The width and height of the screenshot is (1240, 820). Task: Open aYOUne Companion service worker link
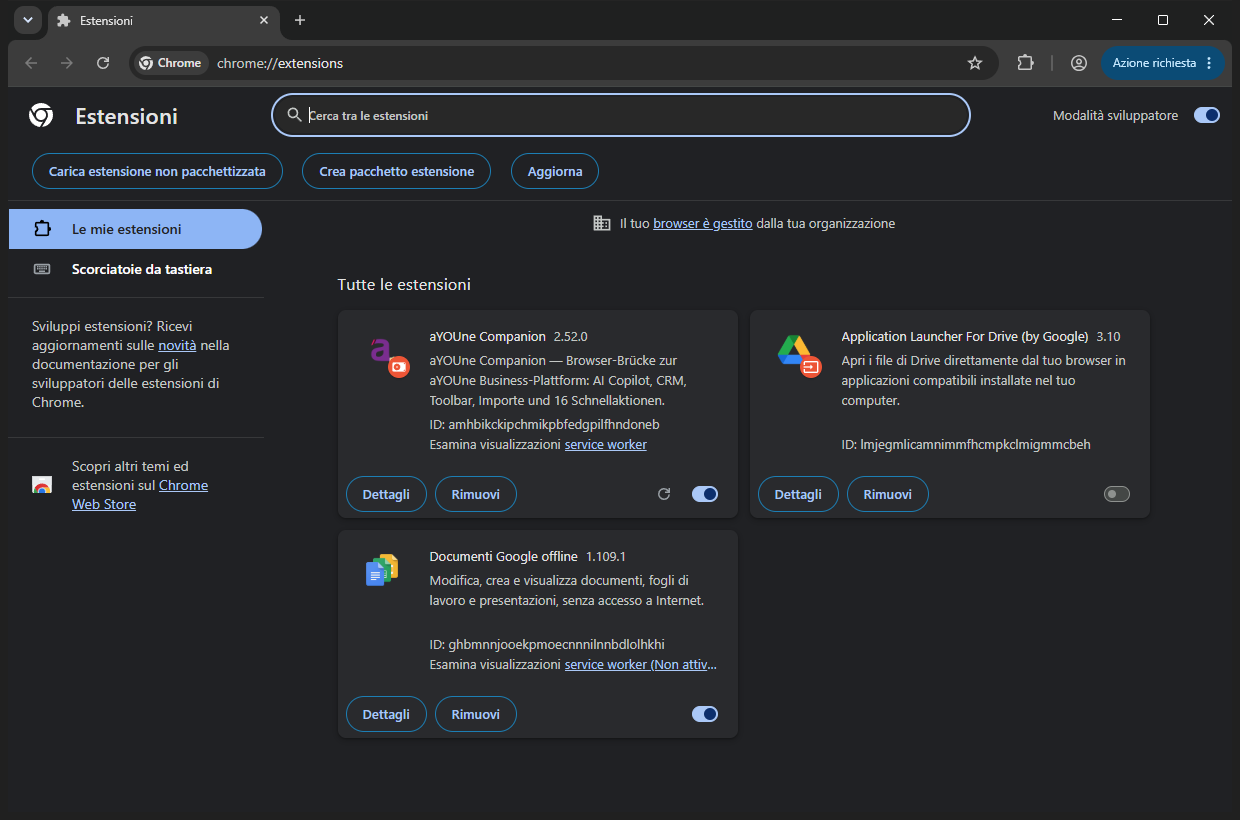(x=606, y=444)
